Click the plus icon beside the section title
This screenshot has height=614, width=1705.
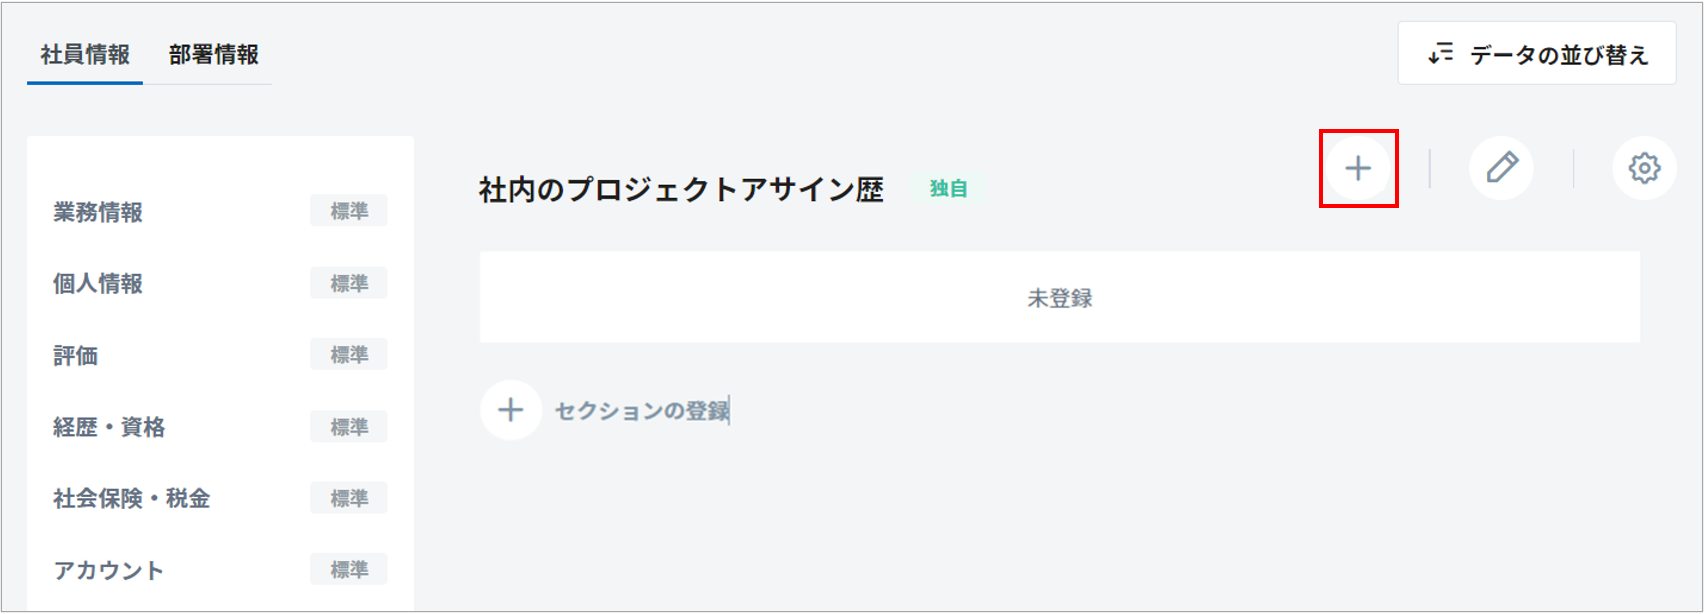pyautogui.click(x=1357, y=168)
